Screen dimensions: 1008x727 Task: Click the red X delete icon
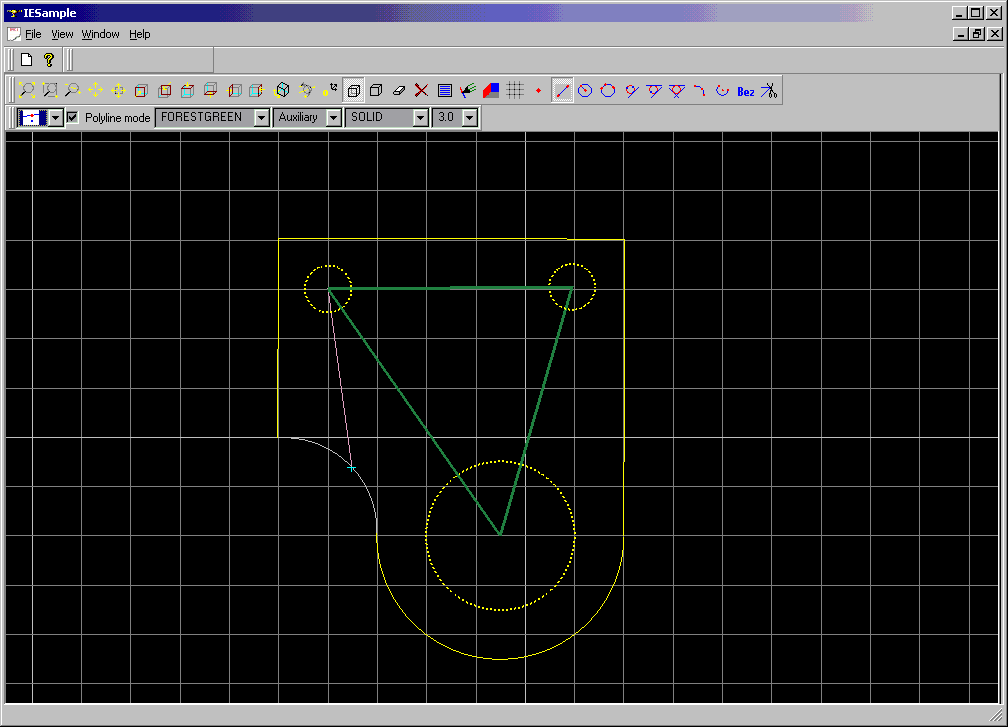421,91
